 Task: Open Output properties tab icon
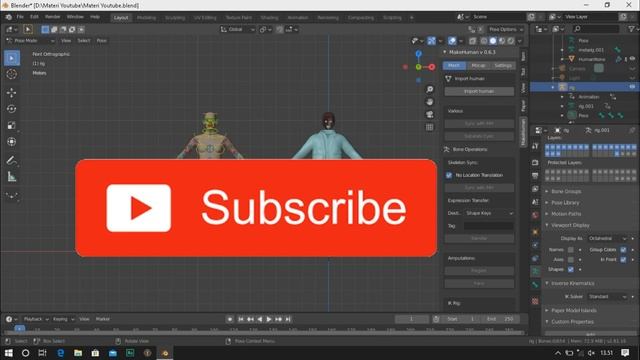[535, 176]
